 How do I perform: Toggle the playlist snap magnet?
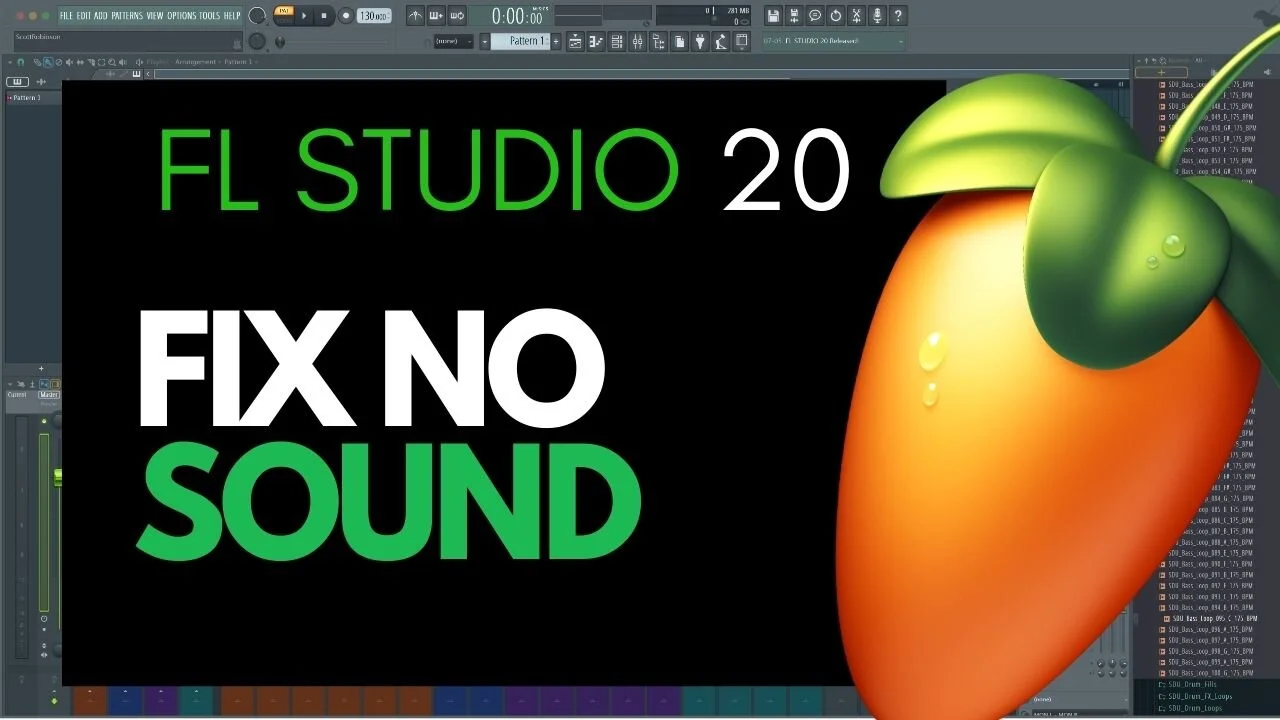pyautogui.click(x=20, y=62)
